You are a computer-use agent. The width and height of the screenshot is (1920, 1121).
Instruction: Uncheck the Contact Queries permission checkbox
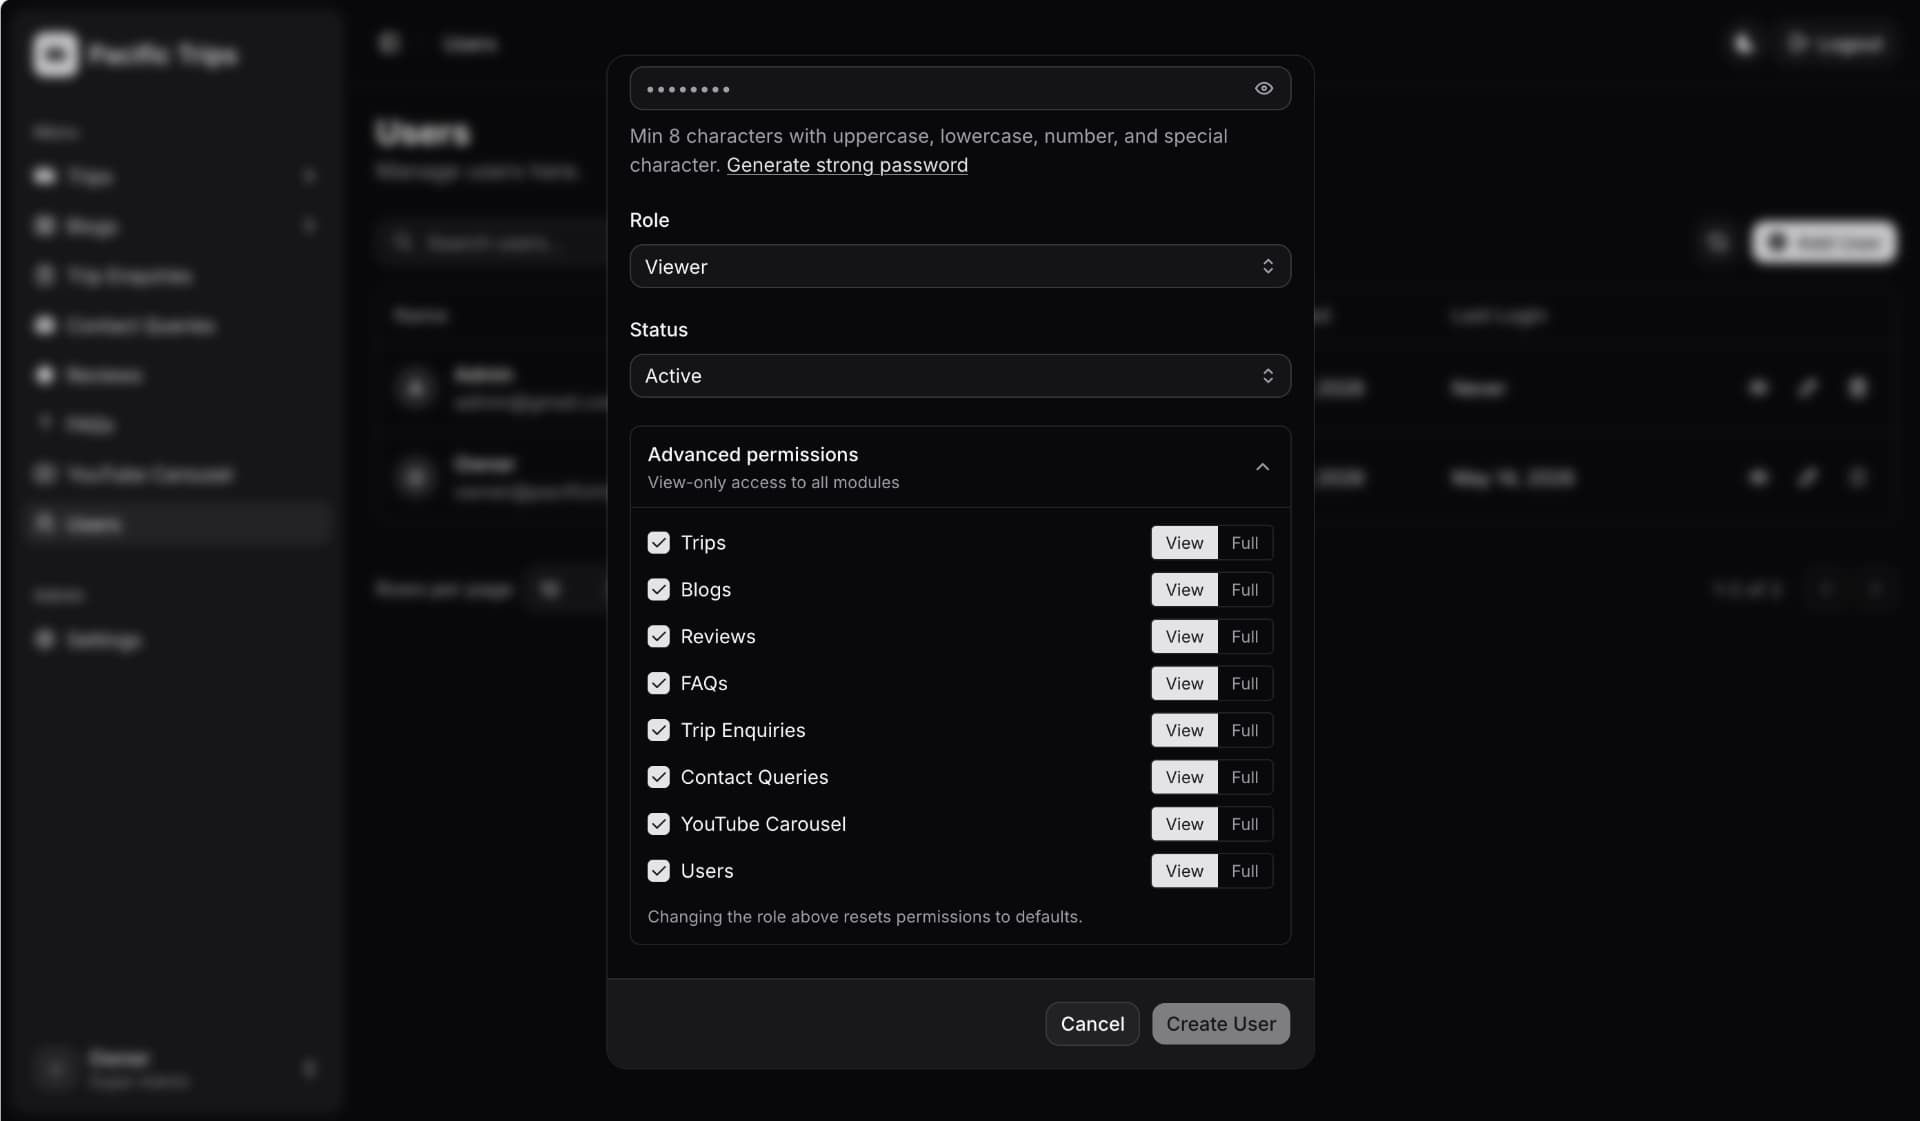click(x=658, y=777)
